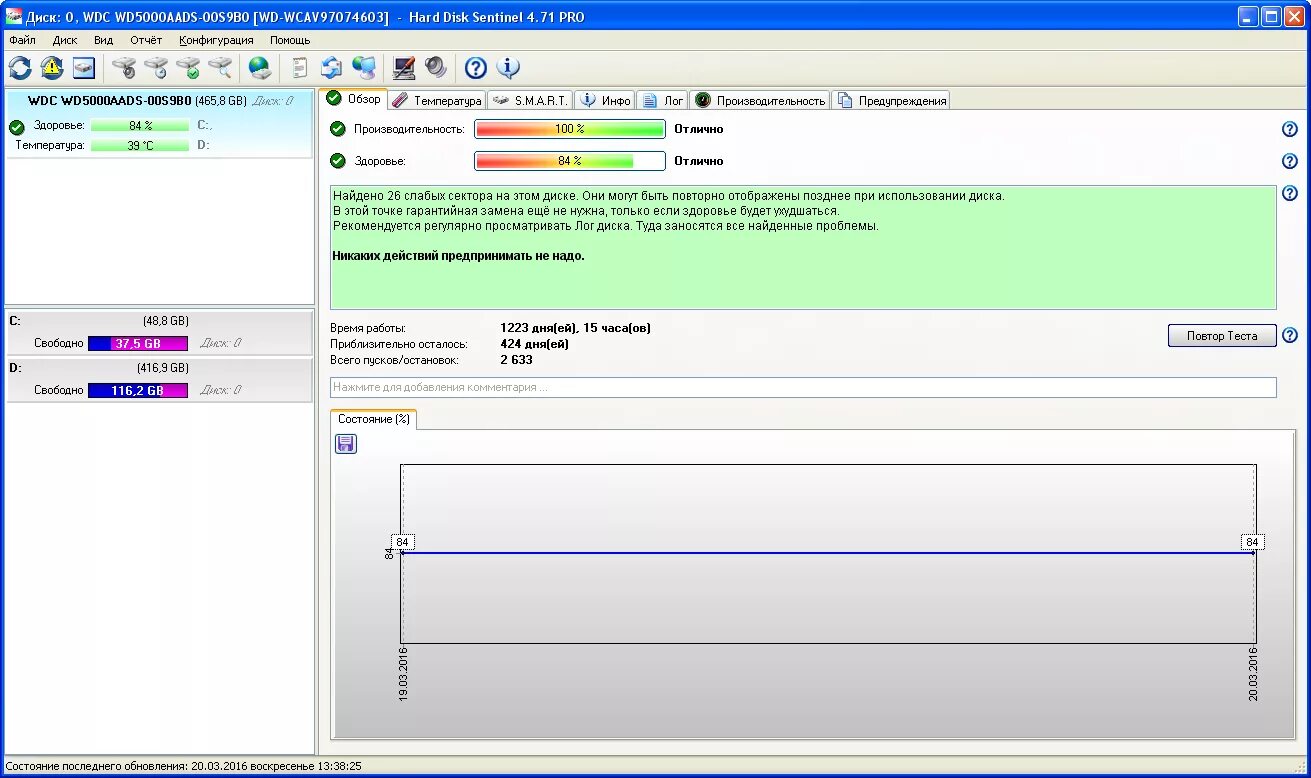Image resolution: width=1311 pixels, height=778 pixels.
Task: Click the Повтор Теста button
Action: pos(1222,335)
